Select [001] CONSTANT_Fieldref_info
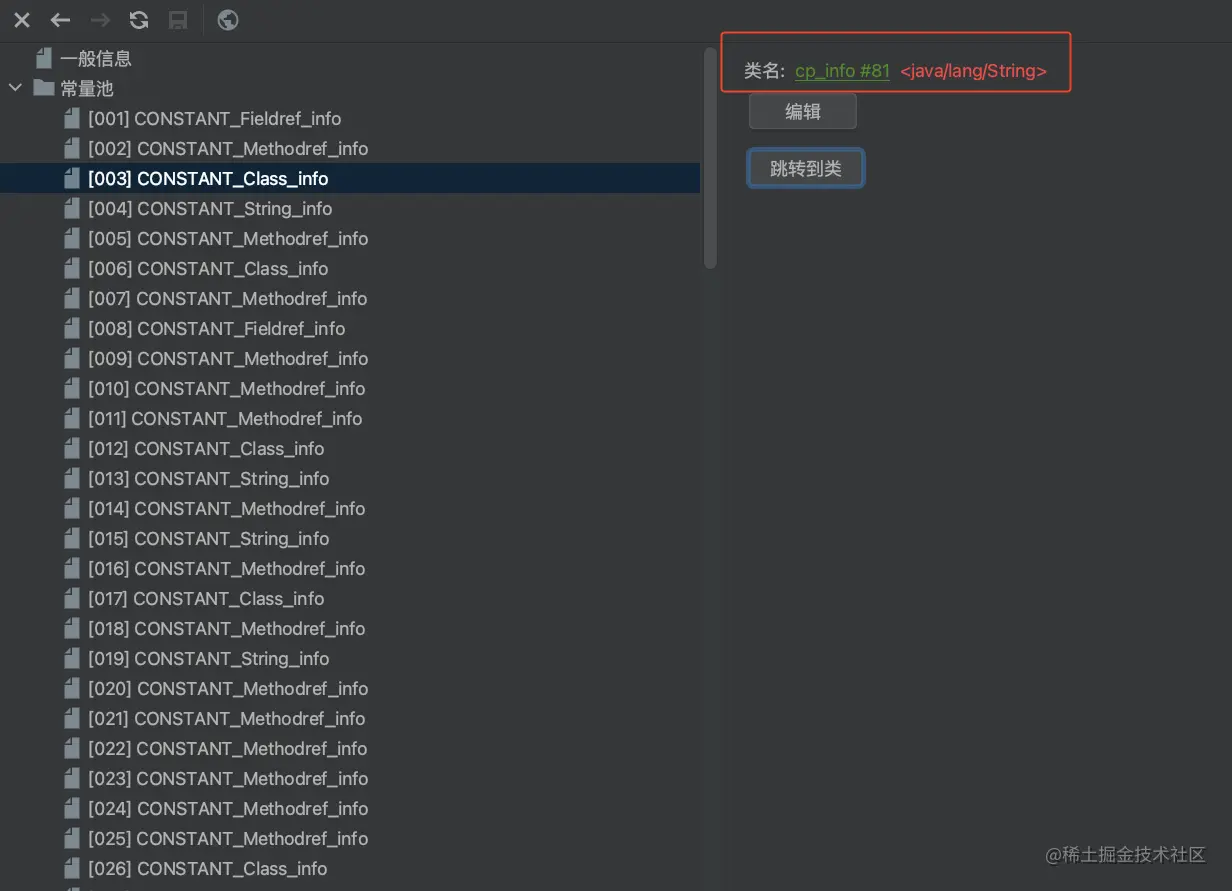Screen dimensions: 1232x891 pos(350,118)
